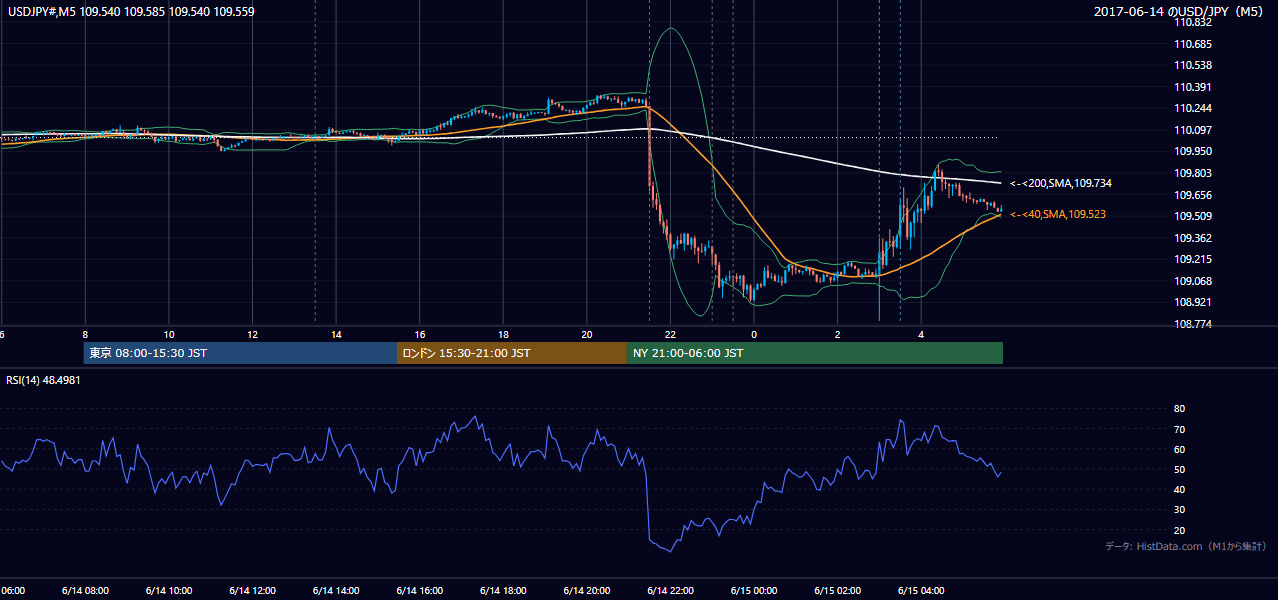The height and width of the screenshot is (600, 1278).
Task: Click hour label 12 under candlestick chart
Action: (x=252, y=334)
